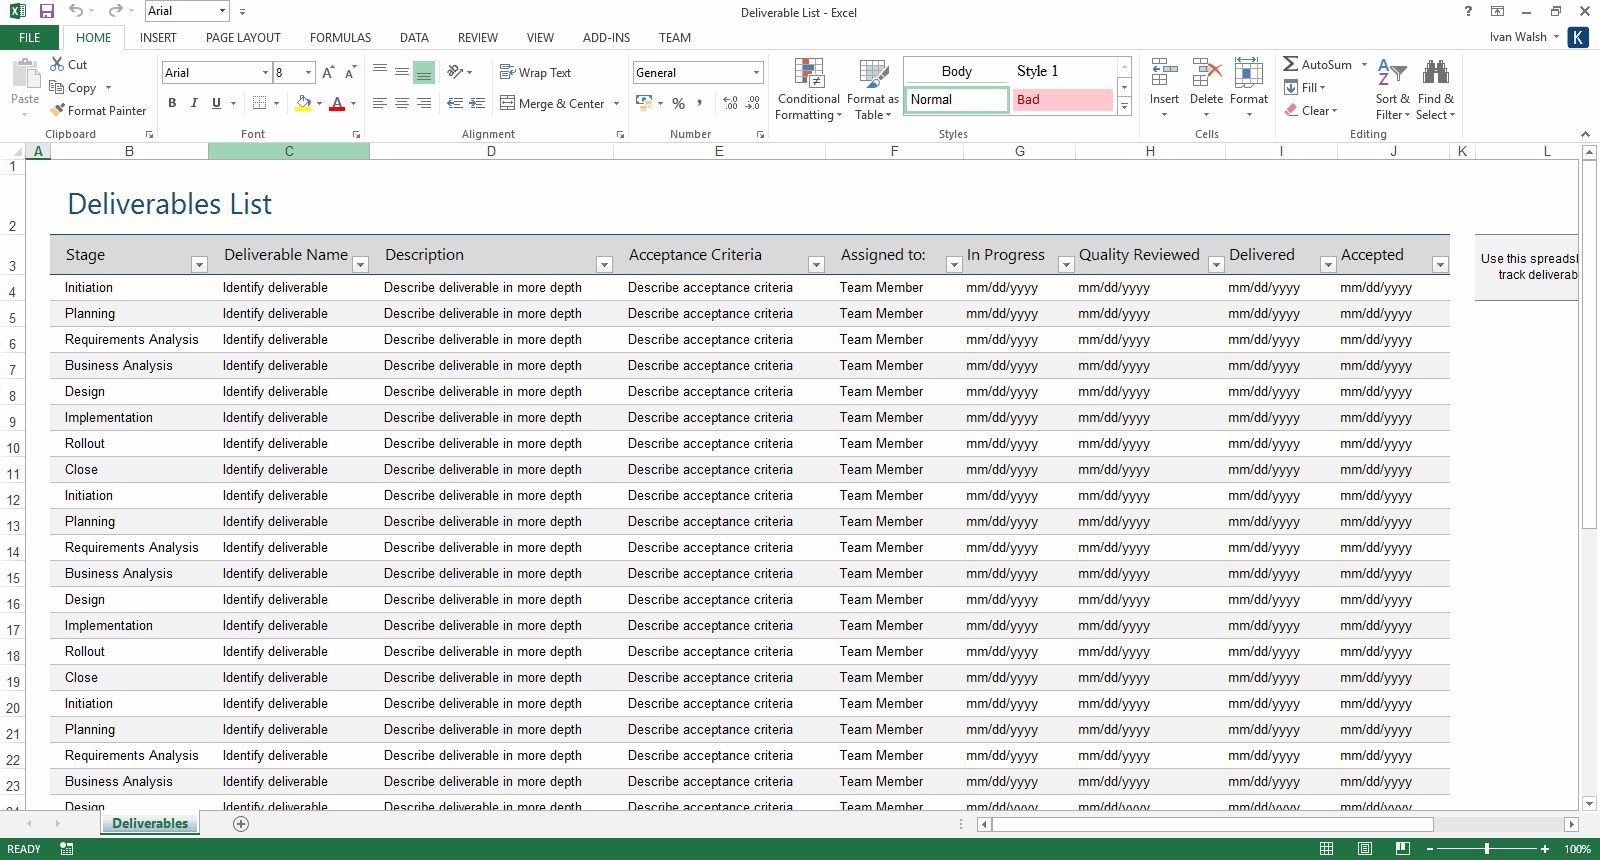Click the Copy icon
This screenshot has height=860, width=1600.
point(57,87)
